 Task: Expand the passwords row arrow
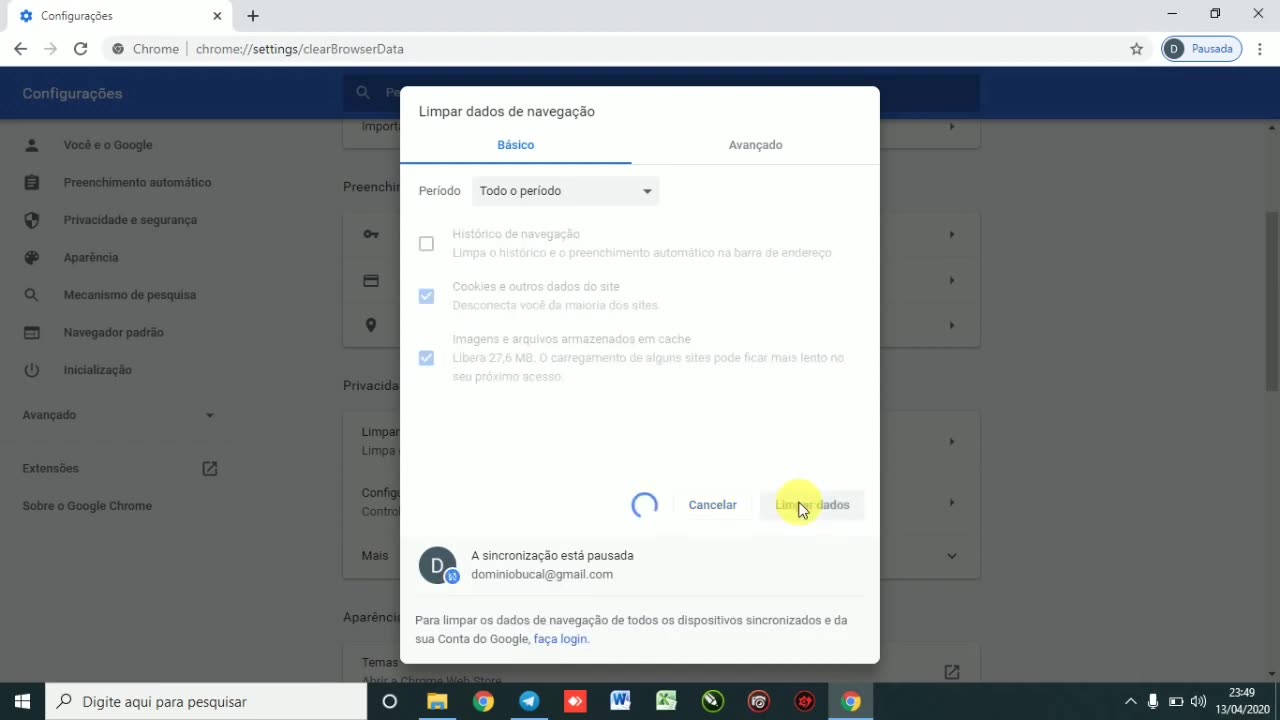952,235
